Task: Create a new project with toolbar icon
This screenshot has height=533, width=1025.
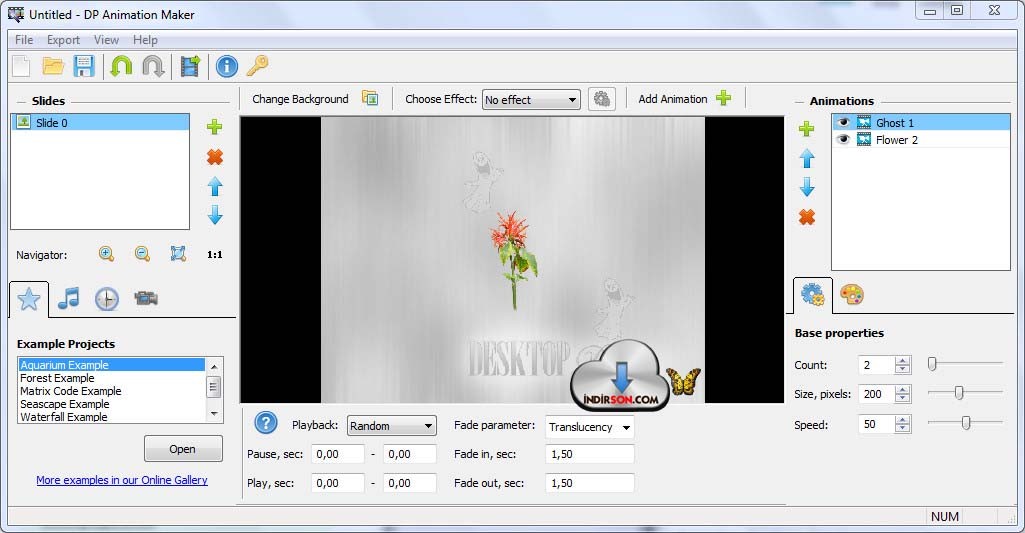Action: coord(22,66)
